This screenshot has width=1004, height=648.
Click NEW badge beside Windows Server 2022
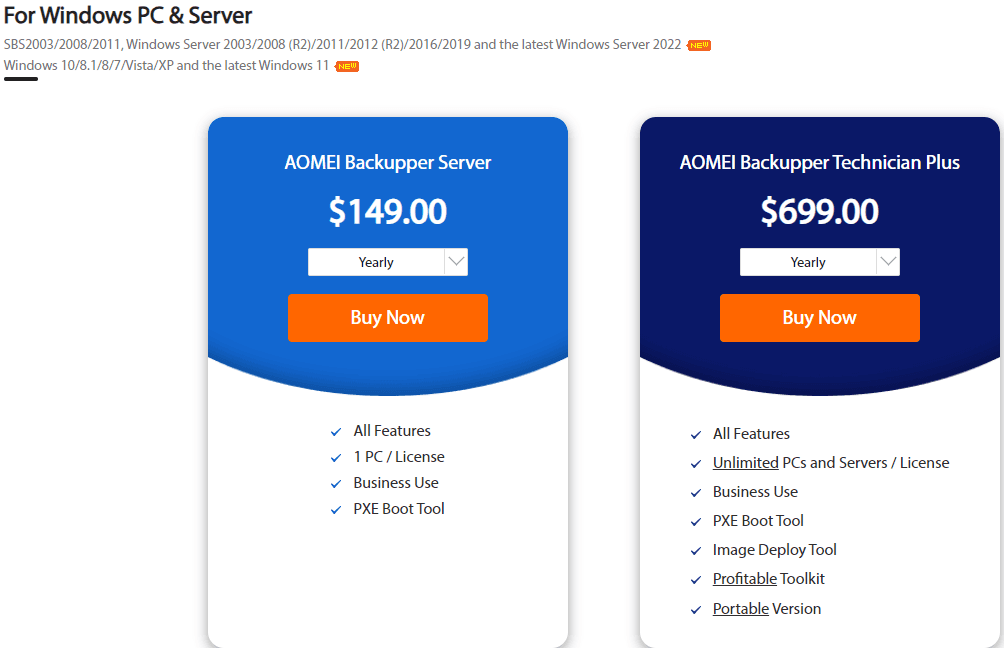pos(699,45)
